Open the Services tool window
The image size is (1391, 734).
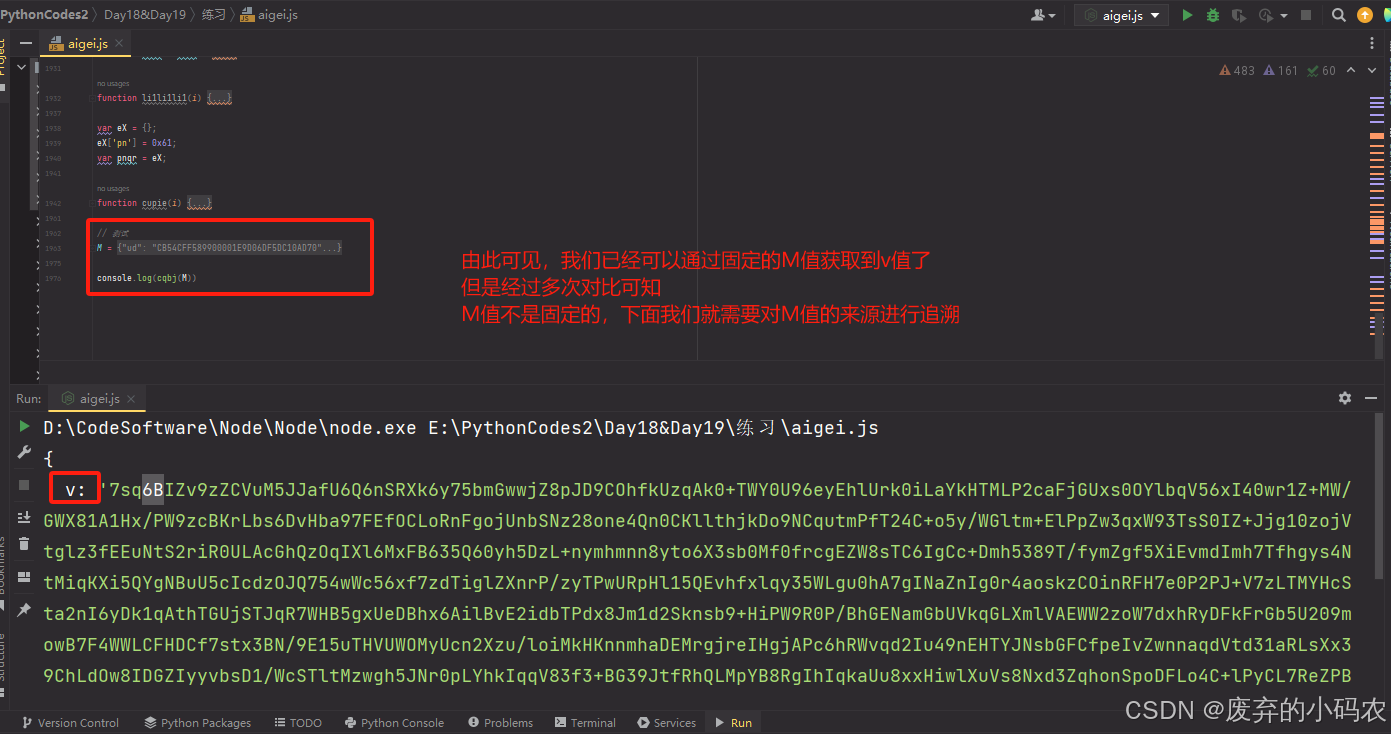click(666, 722)
